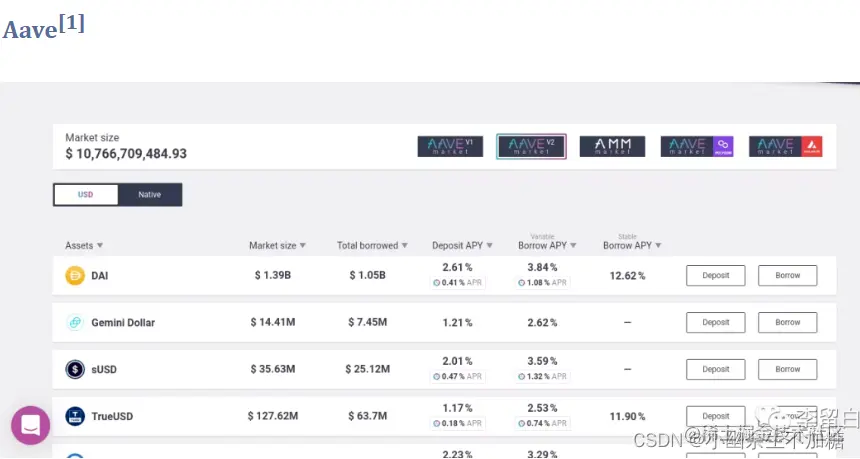
Task: Toggle values display to Native
Action: click(150, 195)
